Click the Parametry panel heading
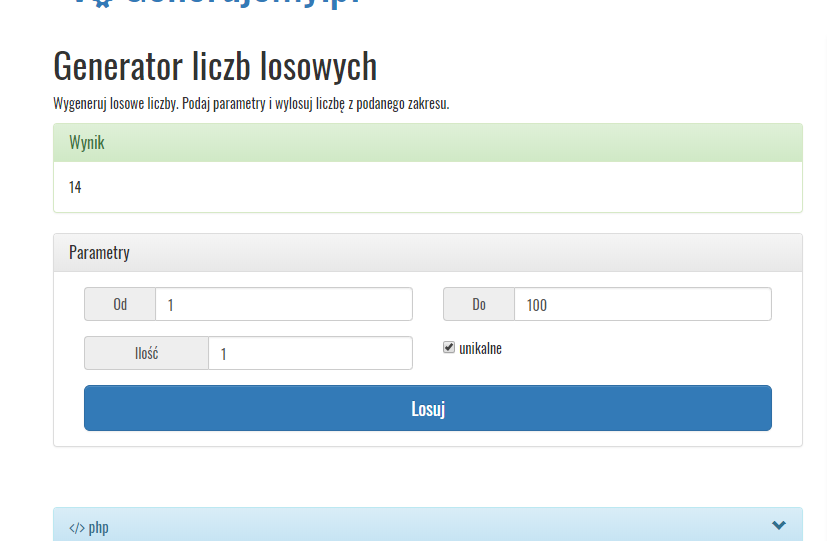 click(428, 253)
